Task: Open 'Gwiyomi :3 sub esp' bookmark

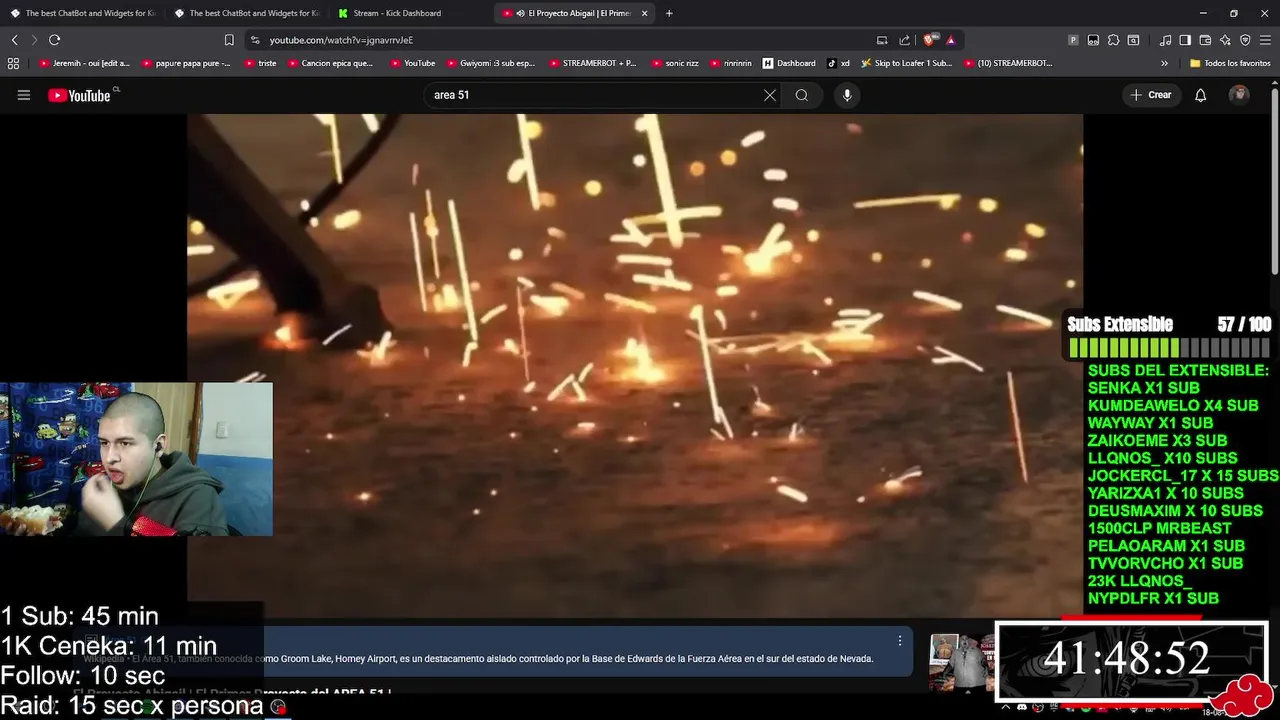Action: point(491,63)
